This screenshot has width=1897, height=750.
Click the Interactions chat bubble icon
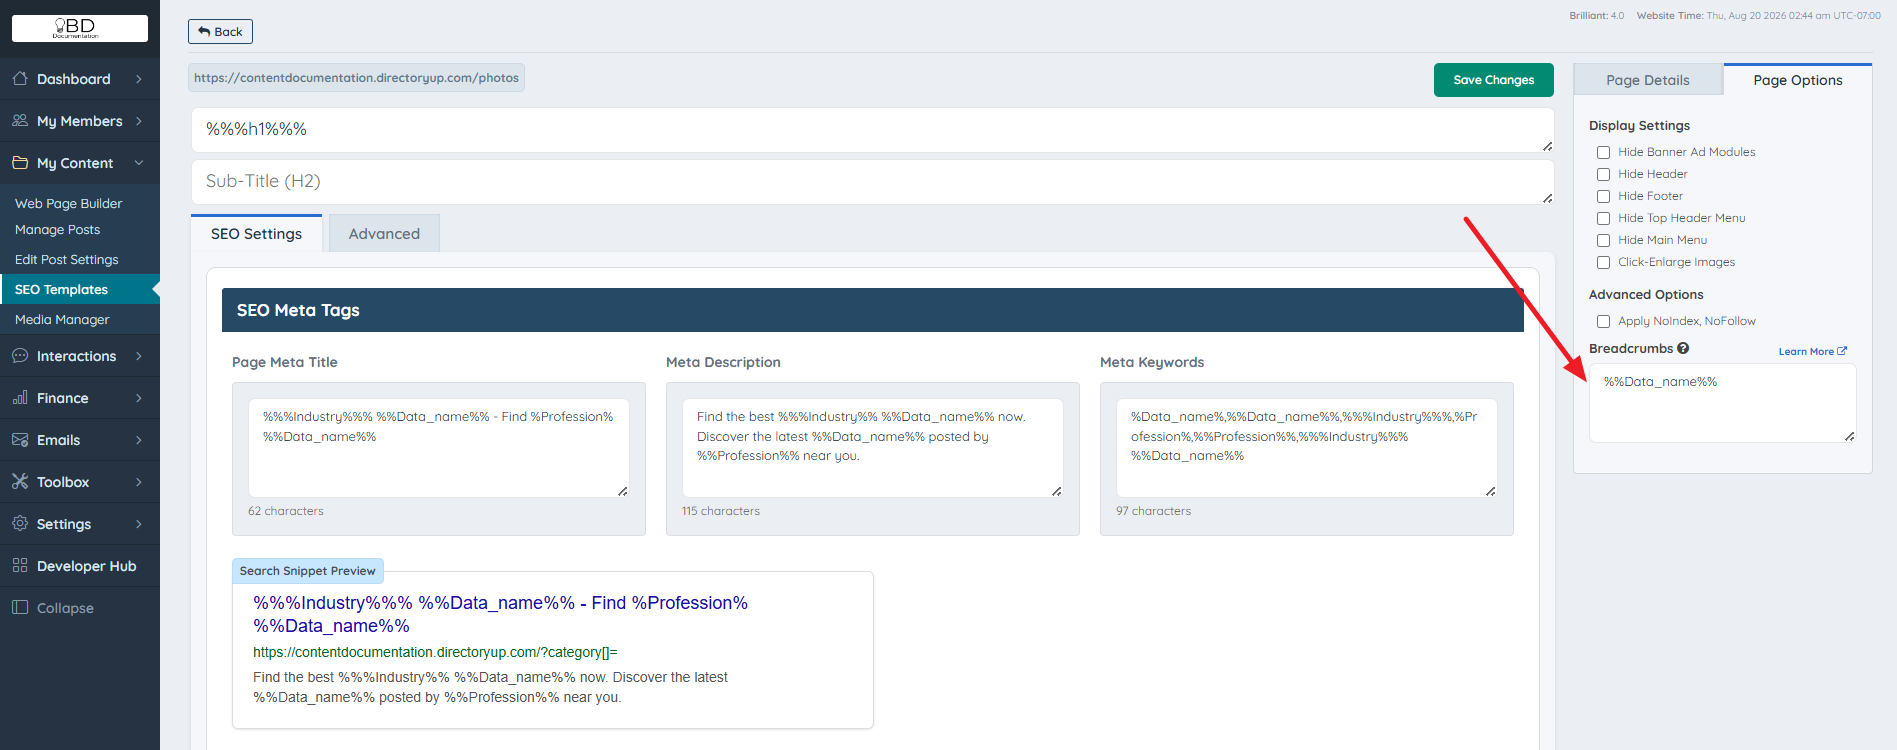20,356
